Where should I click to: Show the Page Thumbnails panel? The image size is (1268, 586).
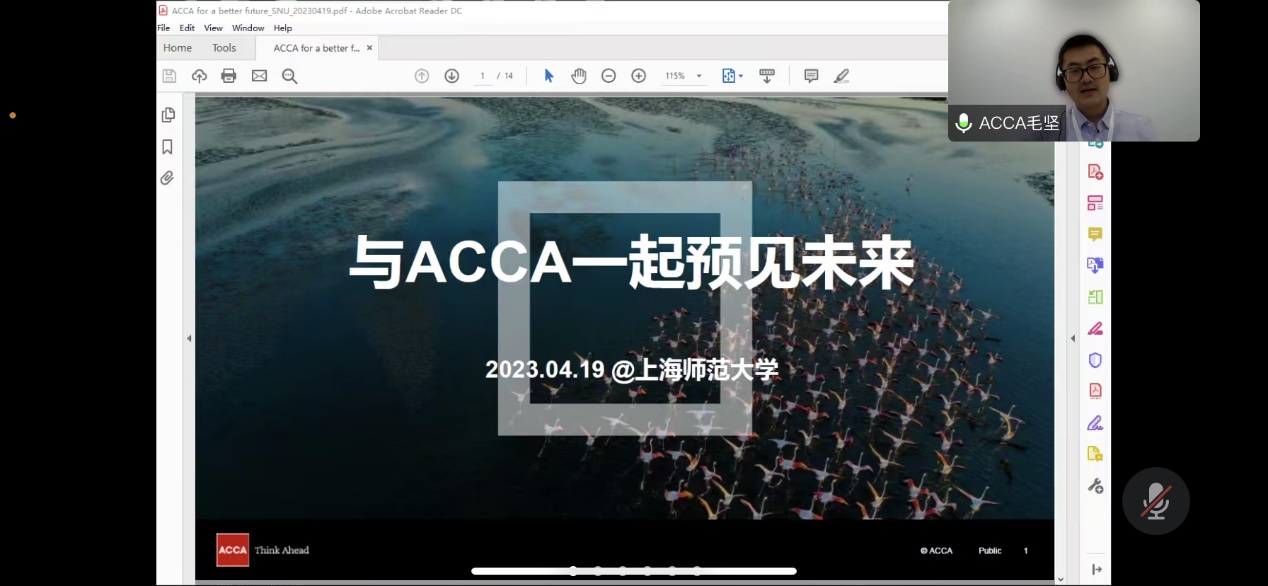click(x=168, y=115)
